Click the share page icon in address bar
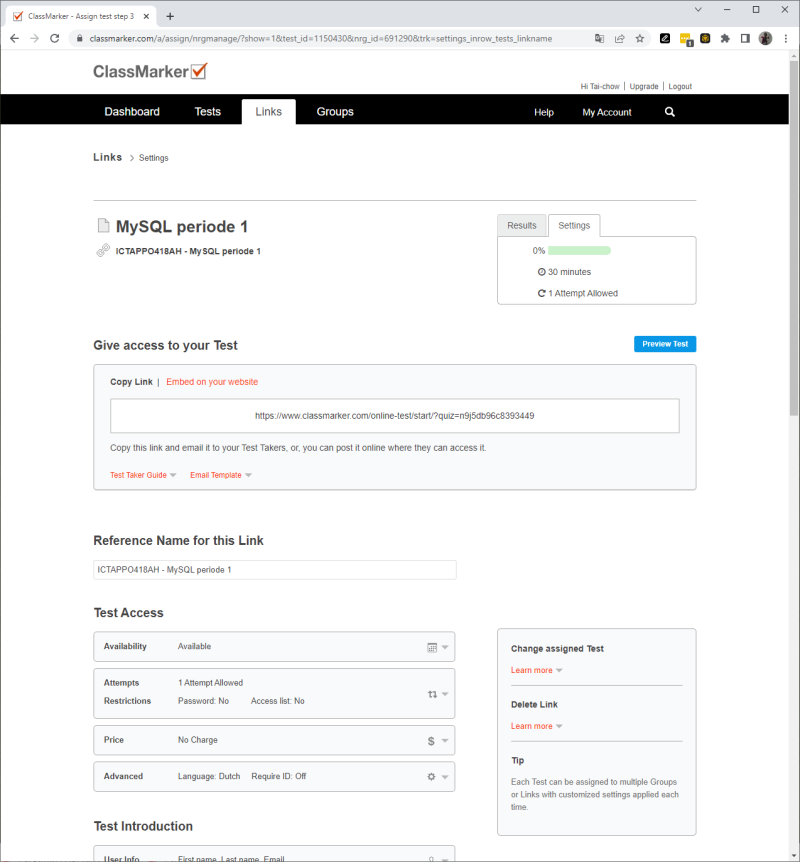This screenshot has height=862, width=800. [x=620, y=38]
